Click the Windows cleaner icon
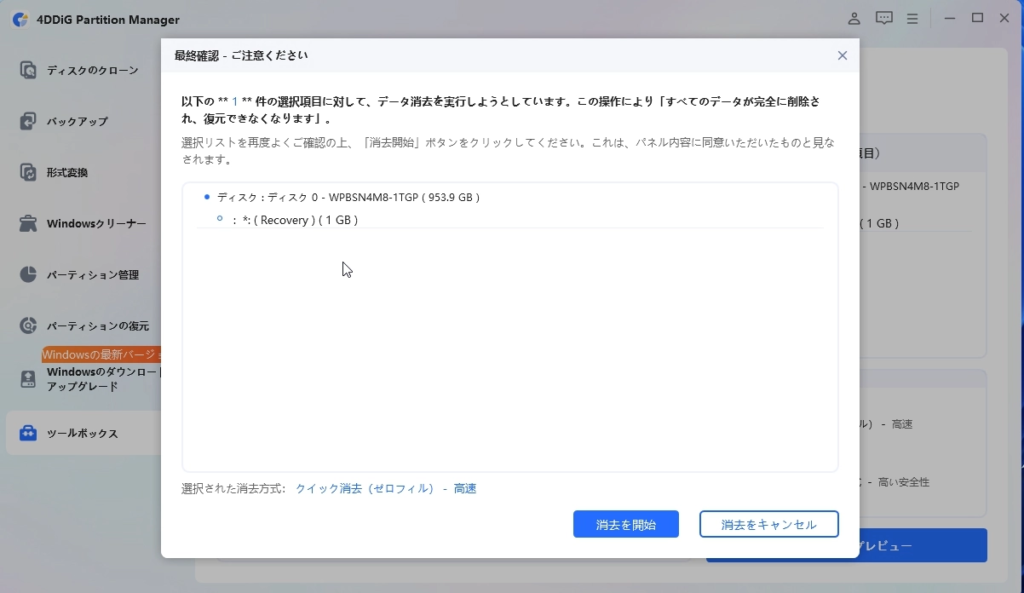Viewport: 1024px width, 593px height. click(x=28, y=223)
